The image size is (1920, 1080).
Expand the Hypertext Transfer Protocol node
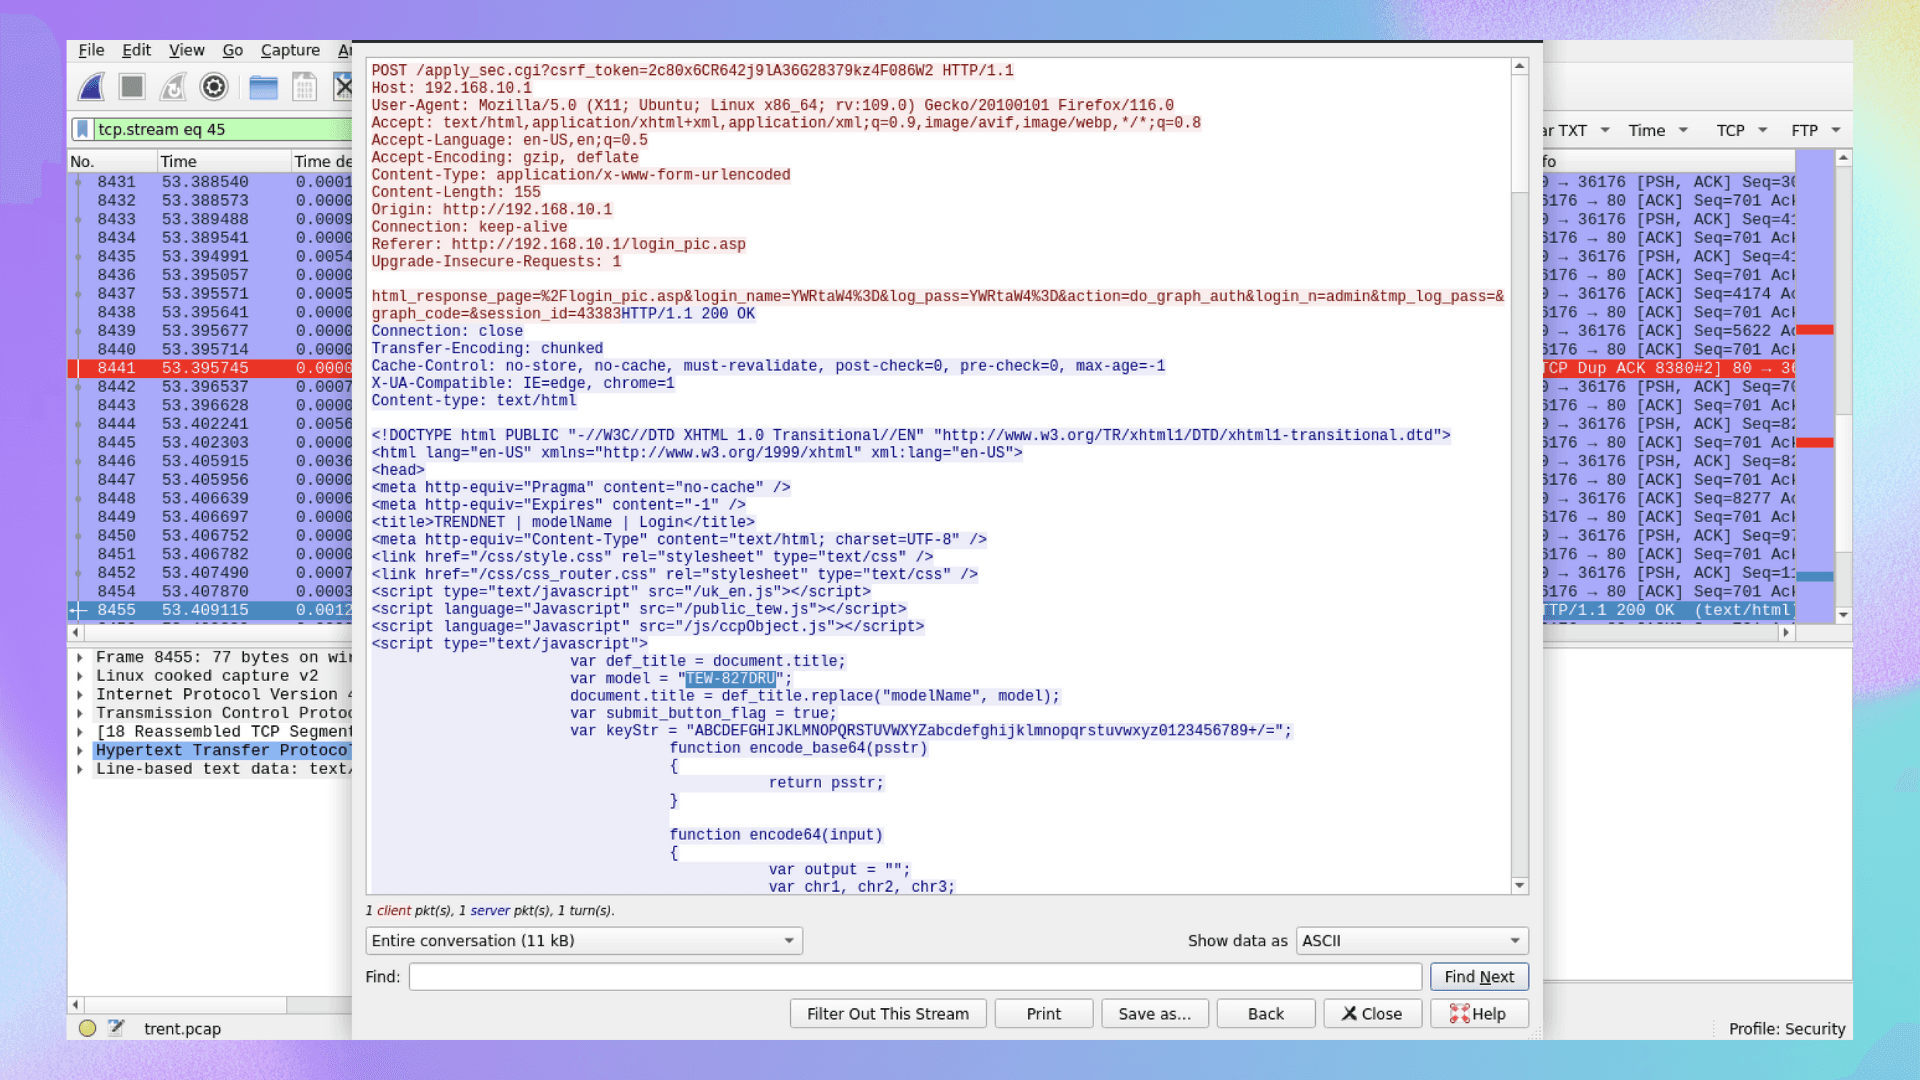79,751
